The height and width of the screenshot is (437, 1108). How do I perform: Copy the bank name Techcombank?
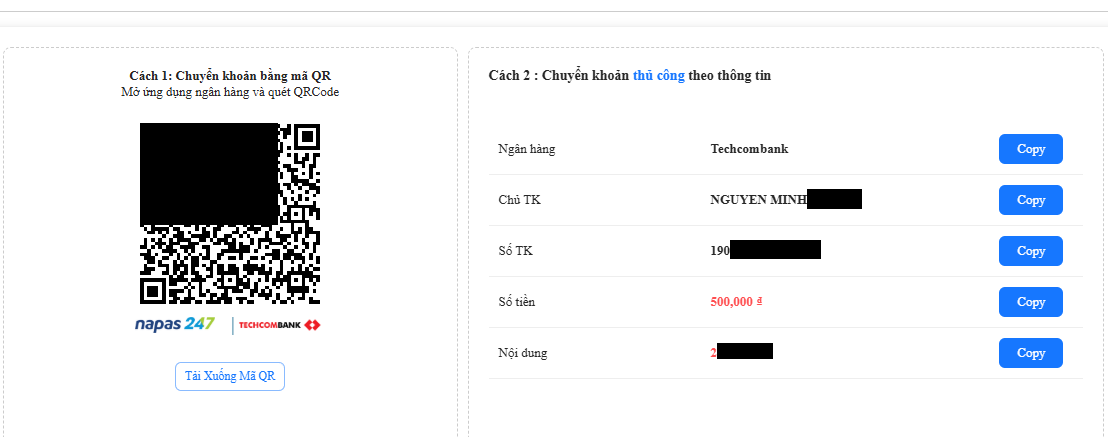[x=1030, y=149]
